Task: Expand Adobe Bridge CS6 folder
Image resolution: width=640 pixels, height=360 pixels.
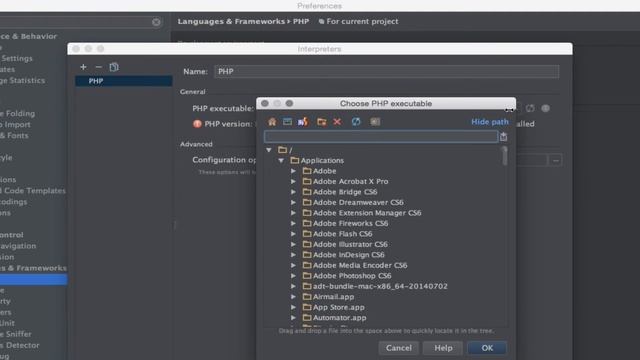Action: click(293, 192)
